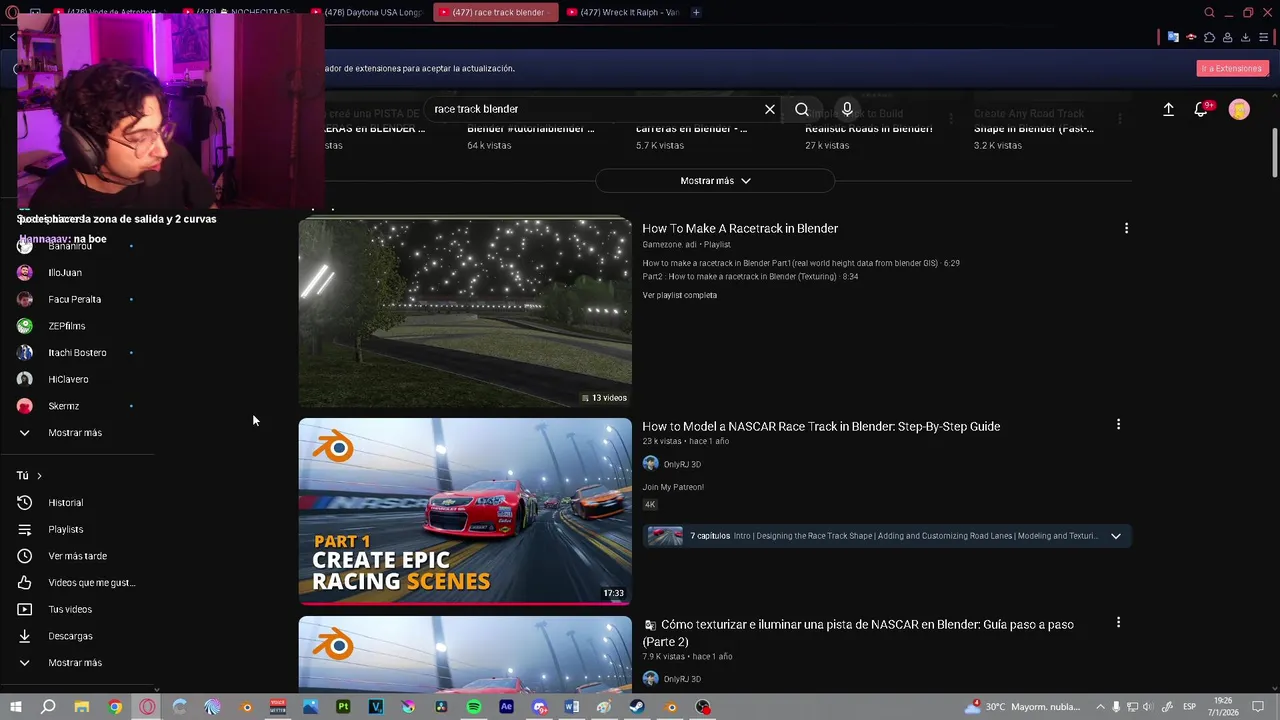Click the Ir a Extensiones button

coord(1231,69)
